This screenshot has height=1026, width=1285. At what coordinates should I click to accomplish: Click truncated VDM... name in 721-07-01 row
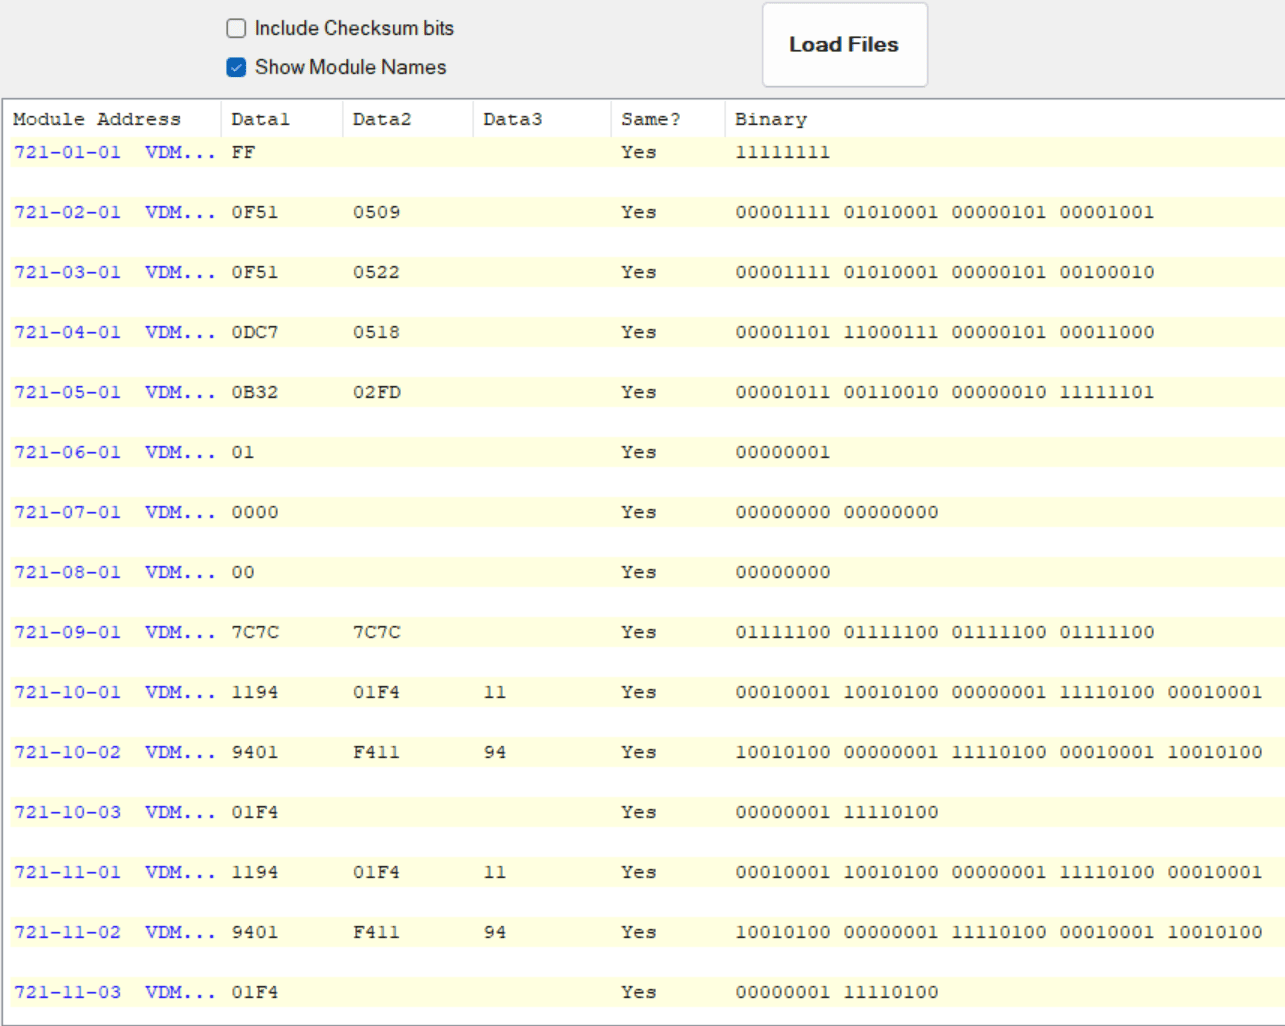point(180,513)
